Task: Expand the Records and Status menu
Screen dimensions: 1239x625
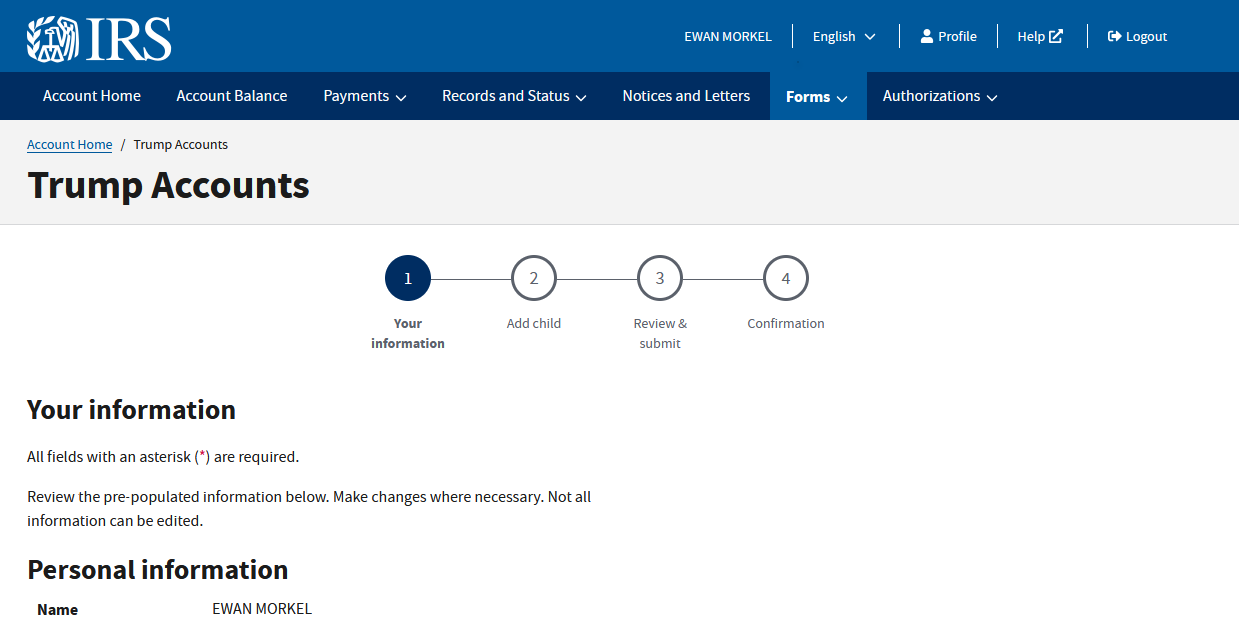Action: click(x=514, y=96)
